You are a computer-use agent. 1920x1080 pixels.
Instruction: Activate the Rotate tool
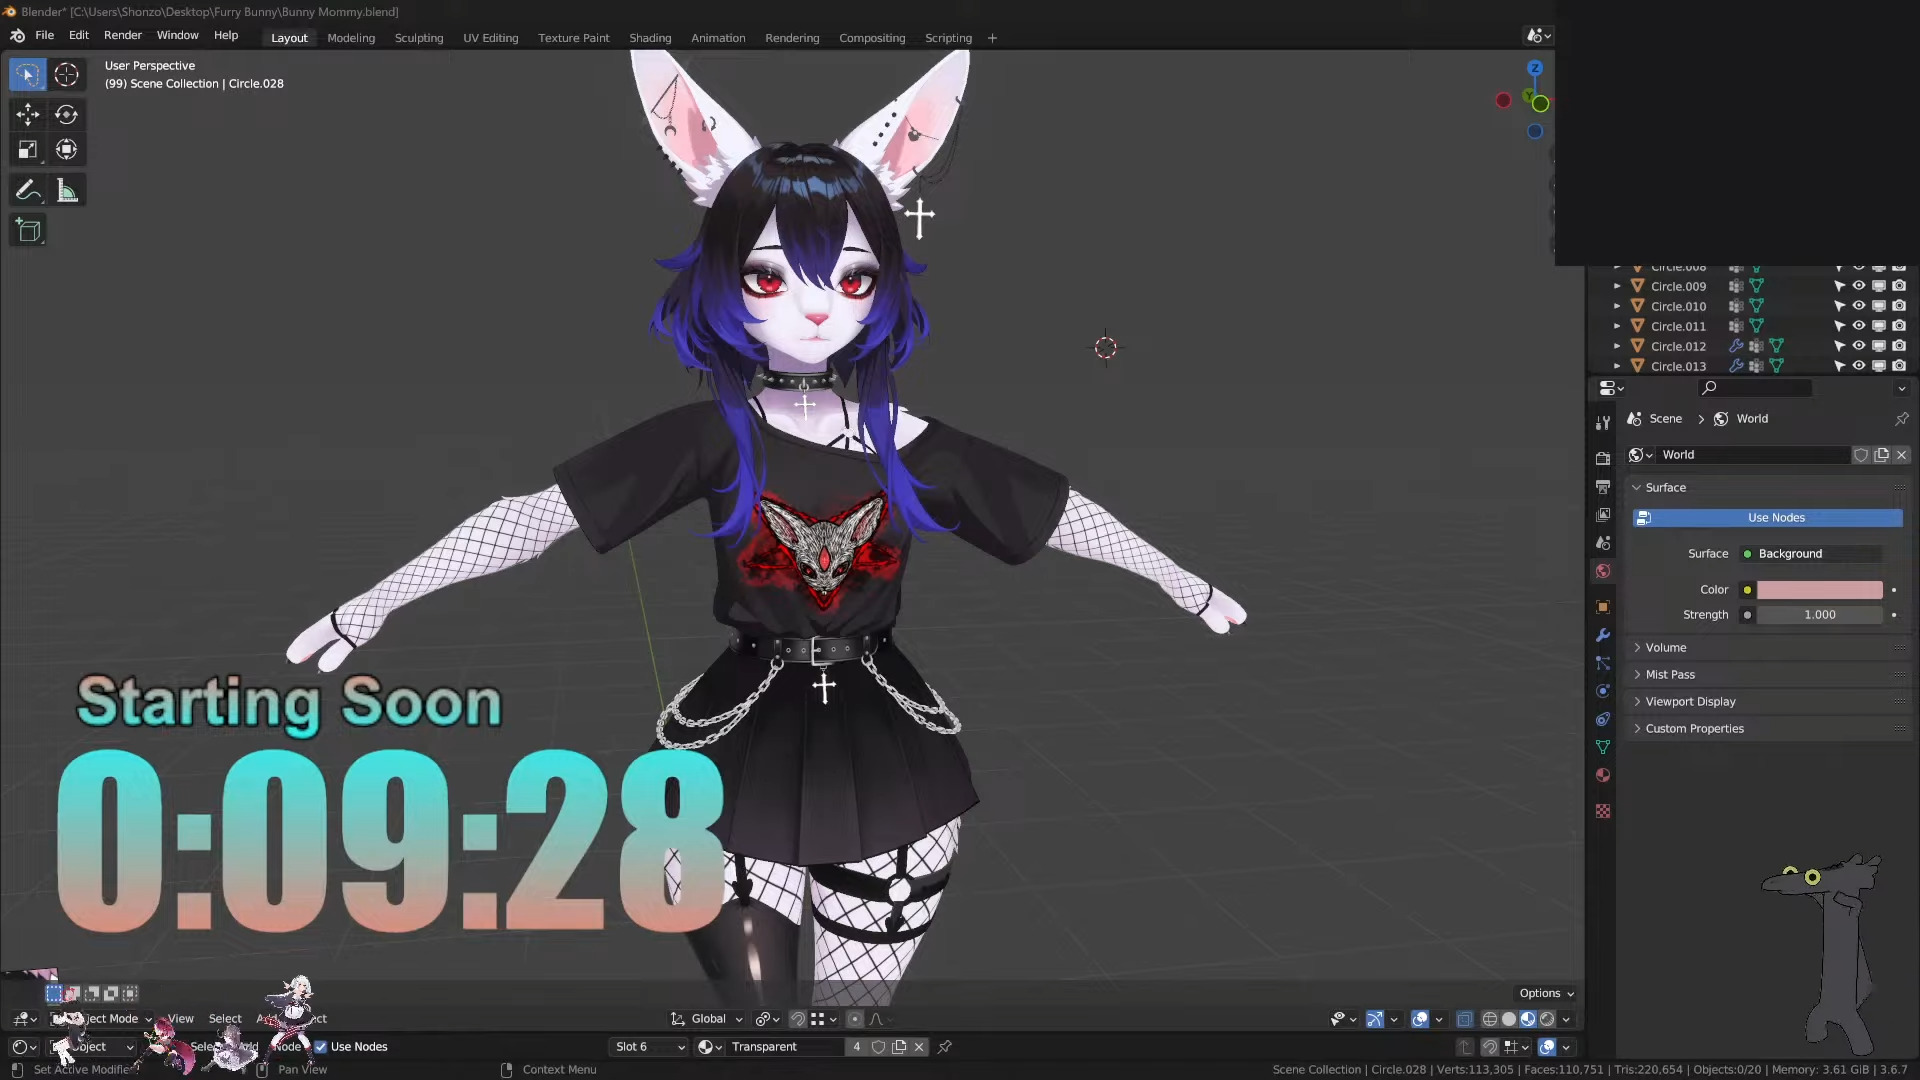[66, 114]
